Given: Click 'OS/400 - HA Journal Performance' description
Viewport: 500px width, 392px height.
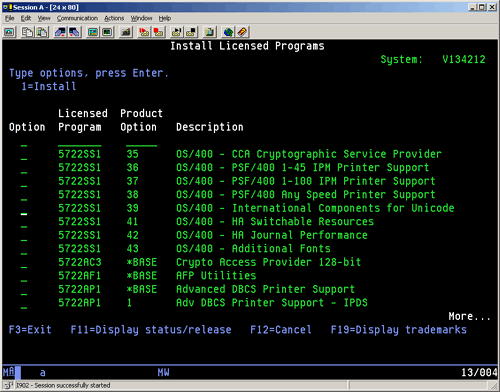Looking at the screenshot, I should pyautogui.click(x=272, y=235).
